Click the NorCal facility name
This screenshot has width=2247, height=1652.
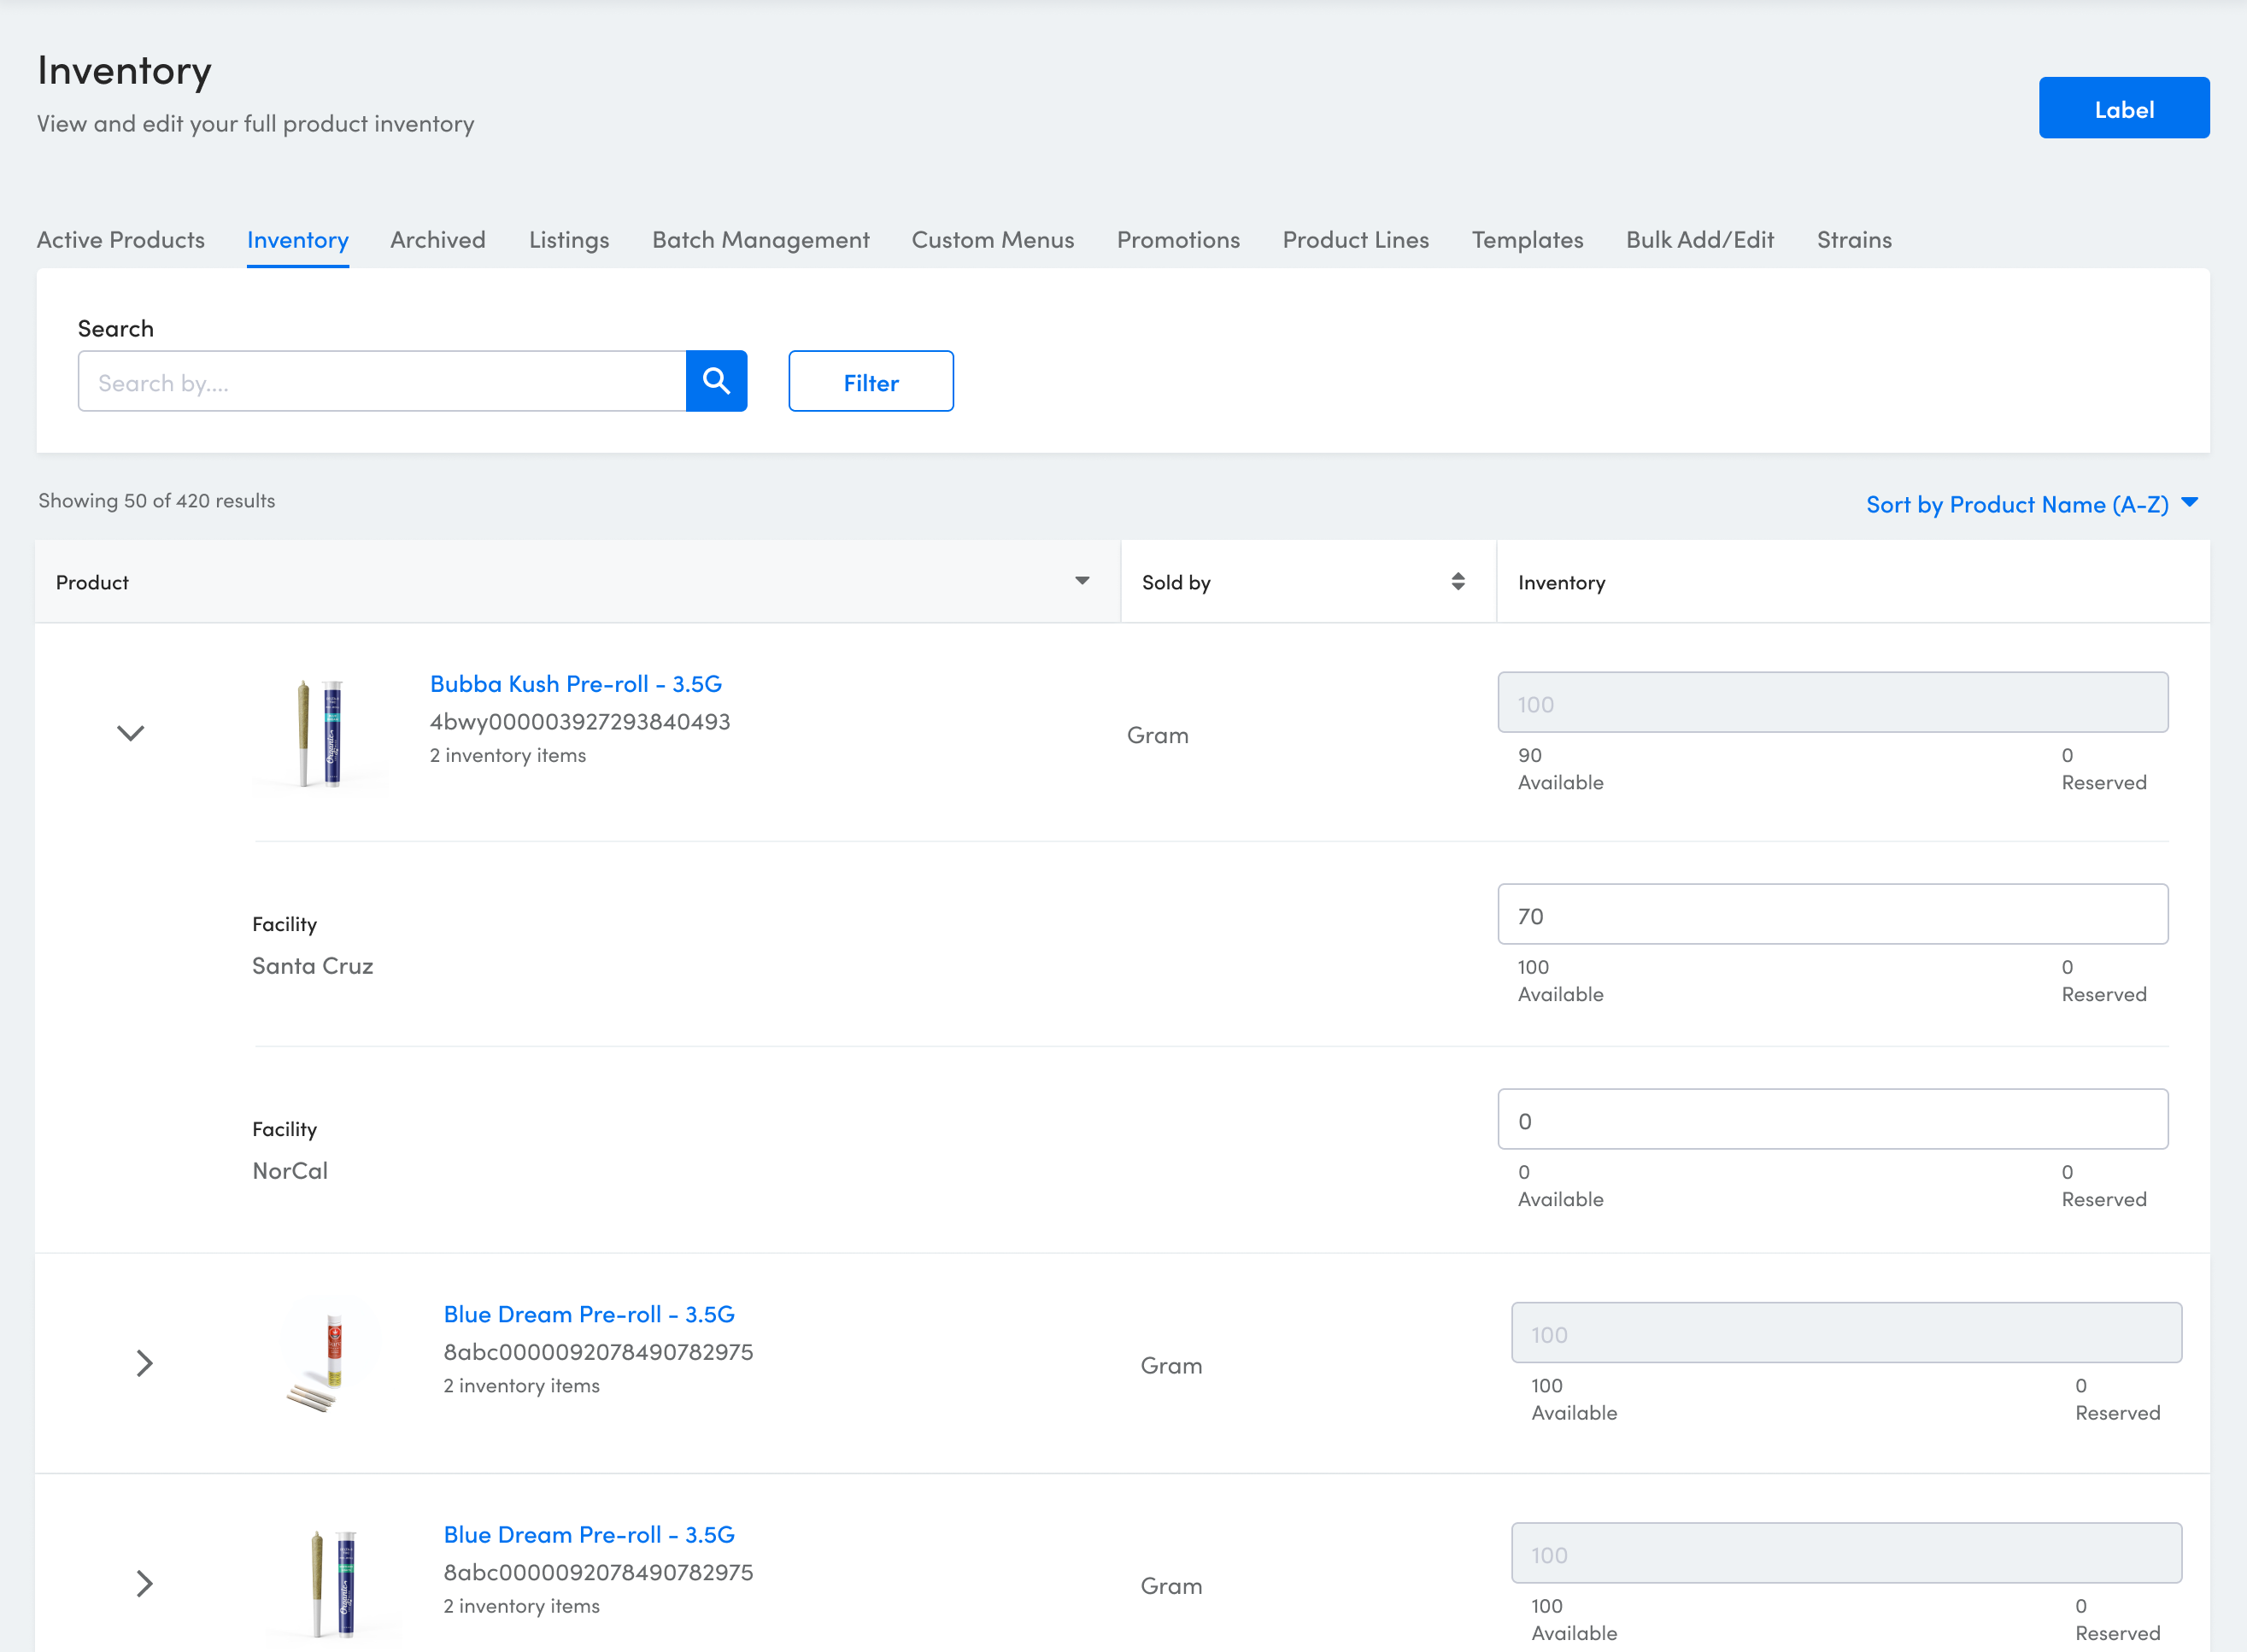pos(290,1171)
